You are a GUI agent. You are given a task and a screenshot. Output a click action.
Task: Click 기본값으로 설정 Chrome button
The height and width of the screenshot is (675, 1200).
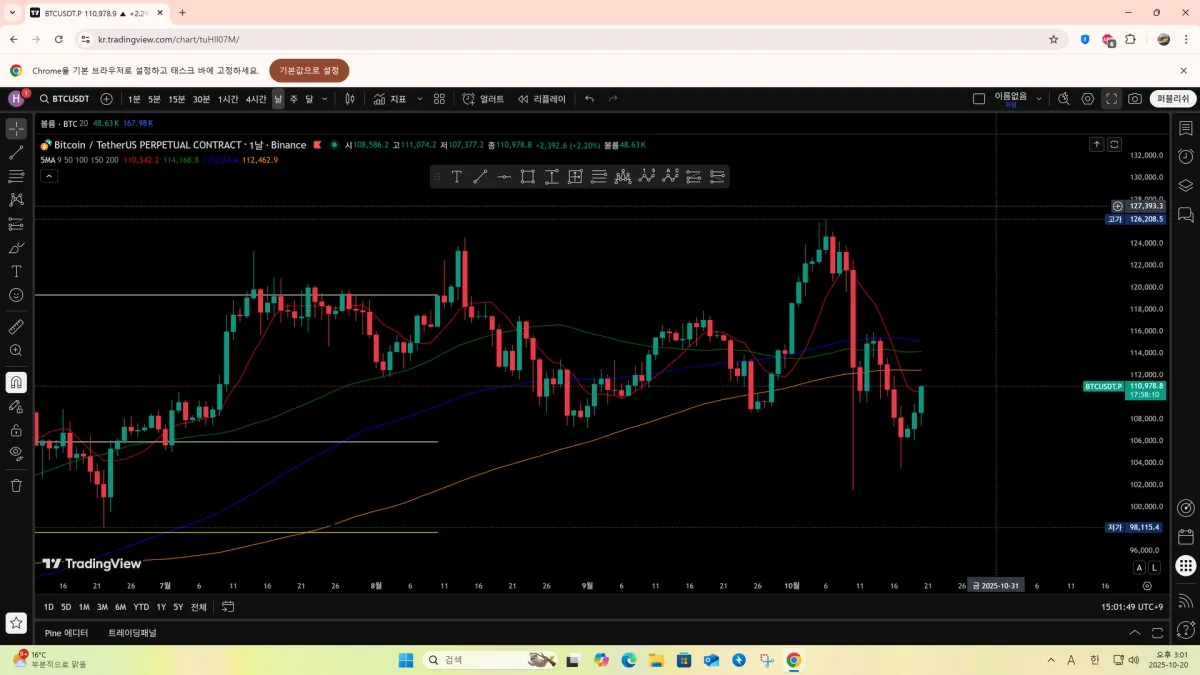pos(309,71)
